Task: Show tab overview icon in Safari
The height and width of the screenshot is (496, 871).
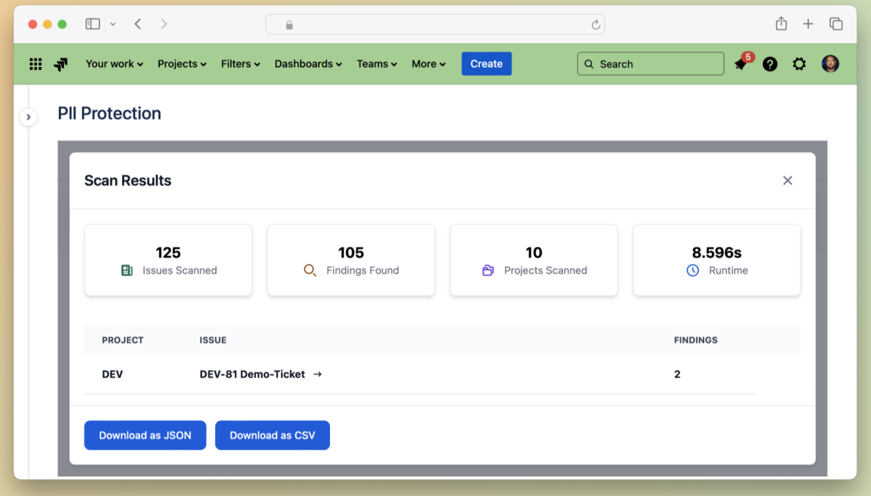Action: (x=836, y=24)
